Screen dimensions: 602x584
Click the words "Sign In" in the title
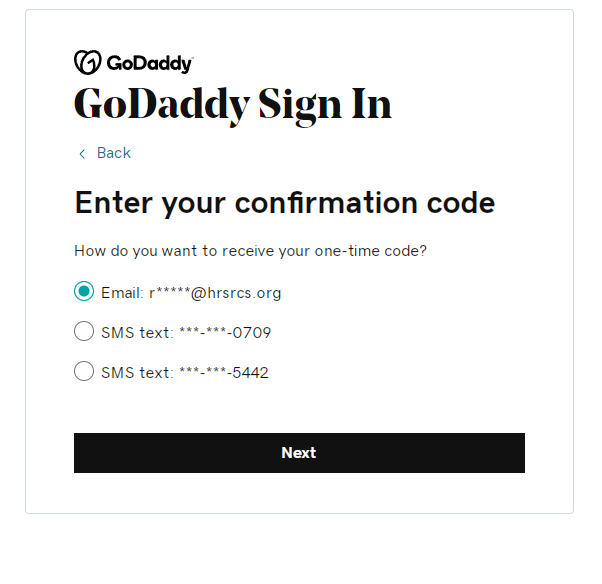coord(325,104)
